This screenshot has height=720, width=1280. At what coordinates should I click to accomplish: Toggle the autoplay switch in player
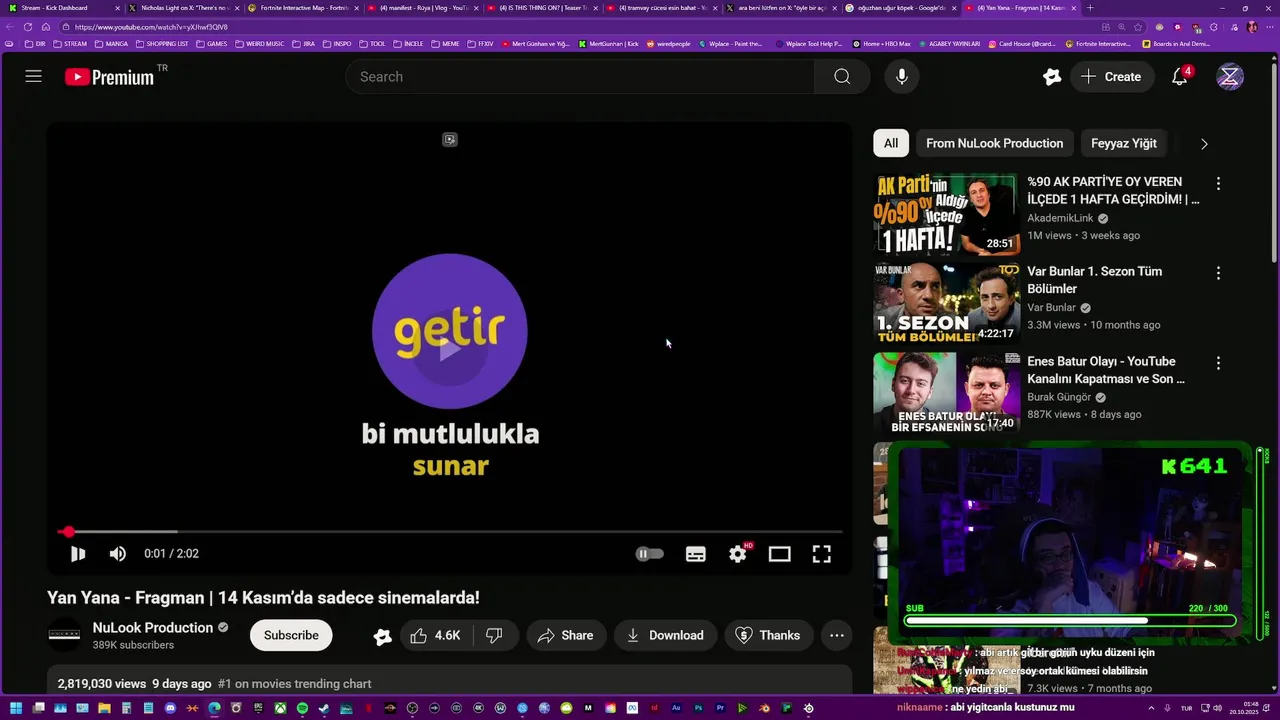[650, 553]
